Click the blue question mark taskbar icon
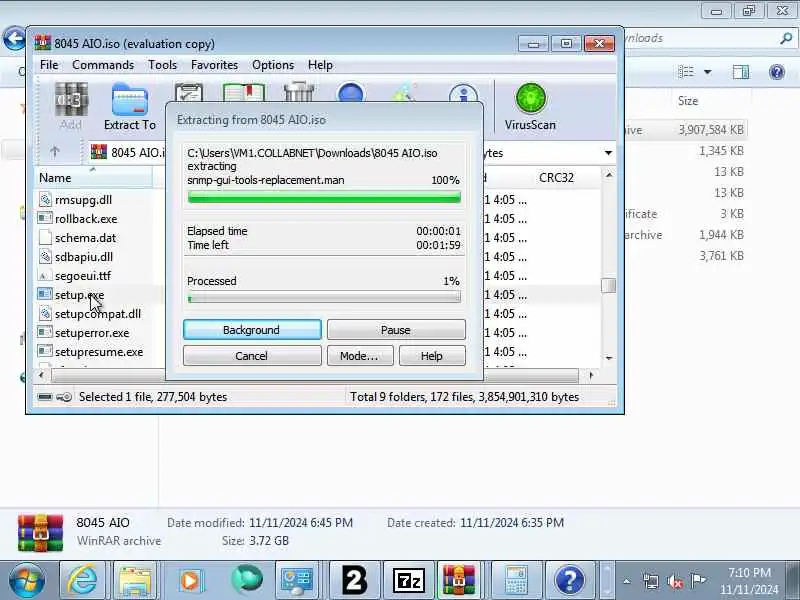Image resolution: width=800 pixels, height=600 pixels. pyautogui.click(x=569, y=580)
